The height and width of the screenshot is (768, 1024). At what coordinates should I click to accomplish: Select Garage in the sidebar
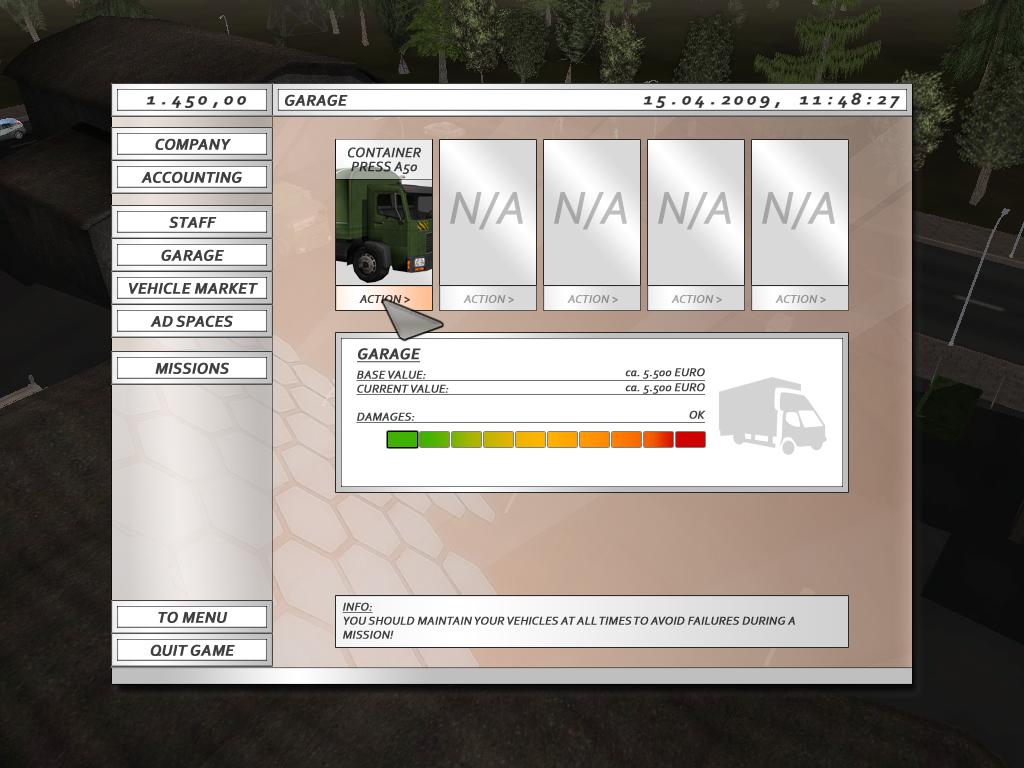point(192,255)
